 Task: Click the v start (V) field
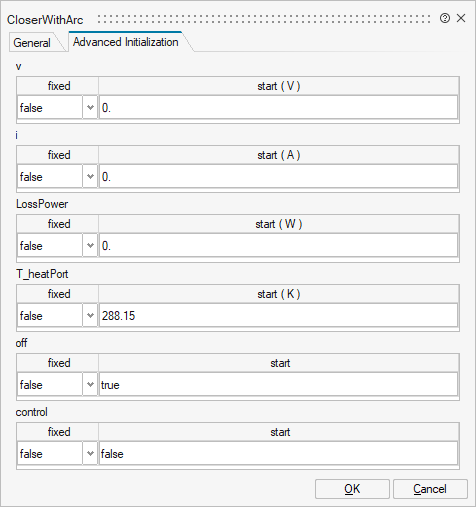pyautogui.click(x=278, y=107)
